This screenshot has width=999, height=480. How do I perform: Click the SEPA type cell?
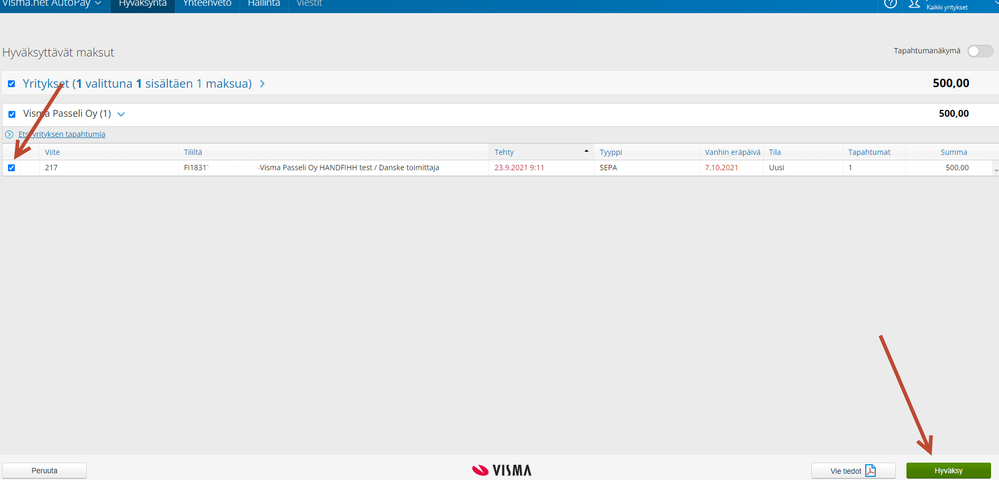click(x=647, y=168)
